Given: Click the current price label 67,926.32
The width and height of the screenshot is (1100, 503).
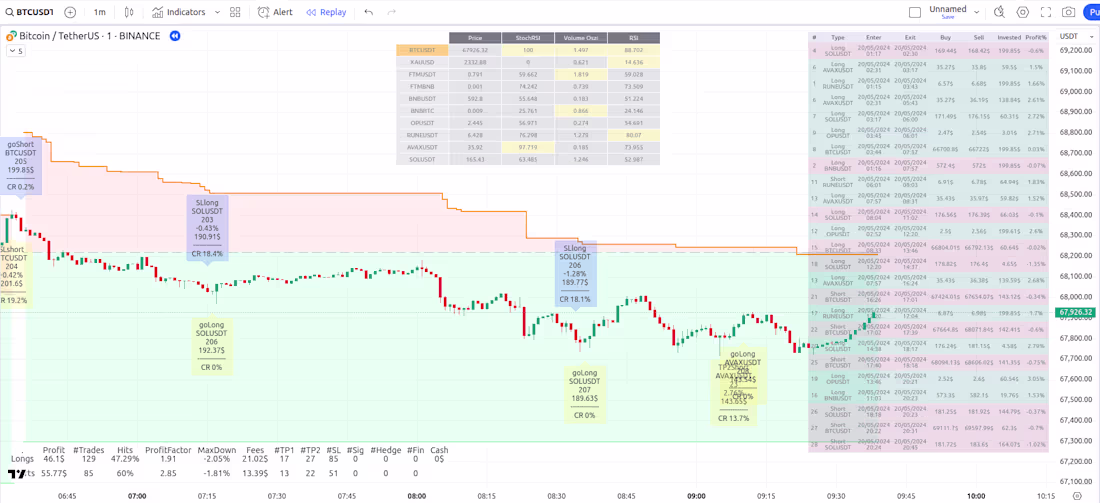Looking at the screenshot, I should tap(1077, 312).
